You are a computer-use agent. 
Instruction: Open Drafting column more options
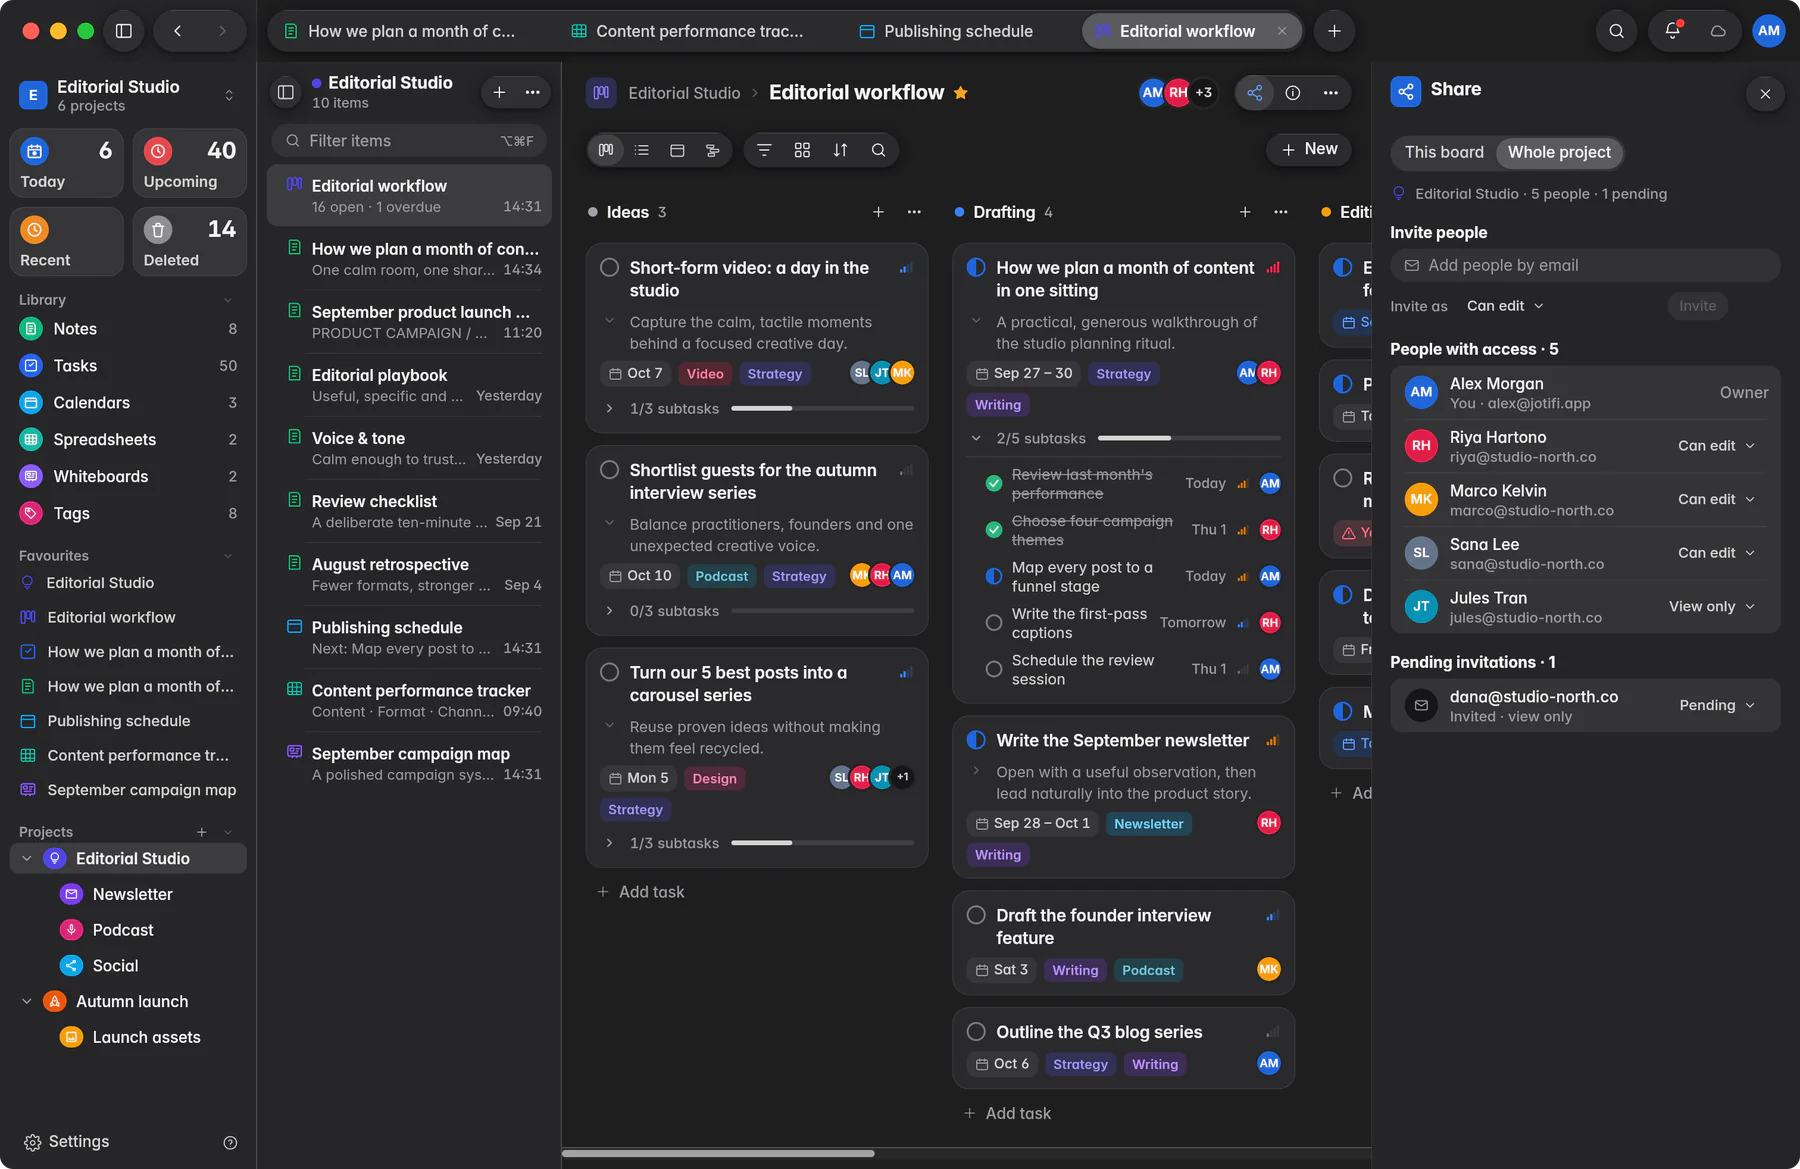pyautogui.click(x=1281, y=212)
